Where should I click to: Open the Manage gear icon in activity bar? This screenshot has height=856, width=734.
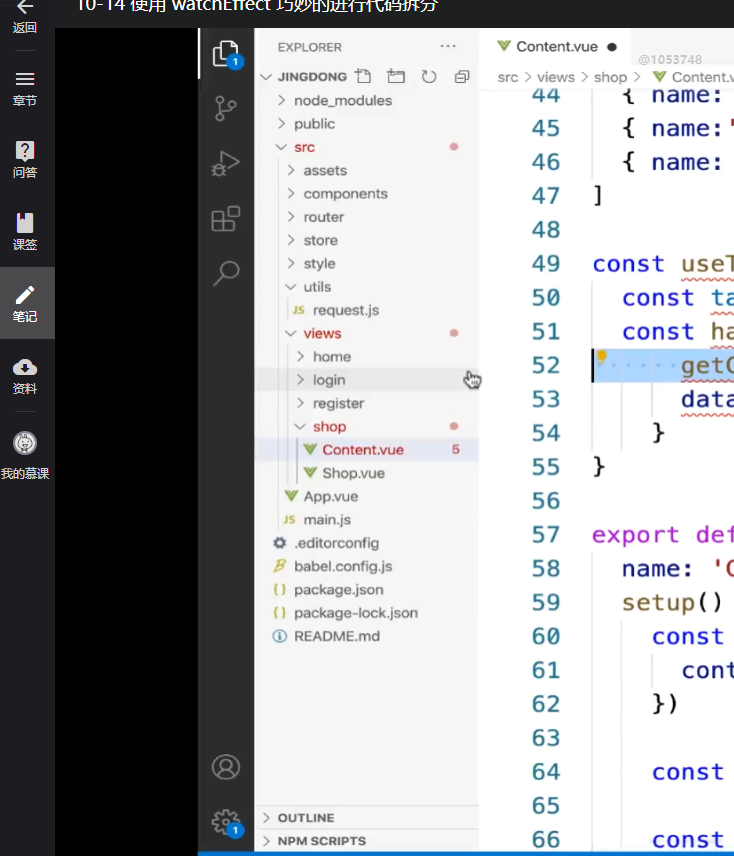click(225, 822)
